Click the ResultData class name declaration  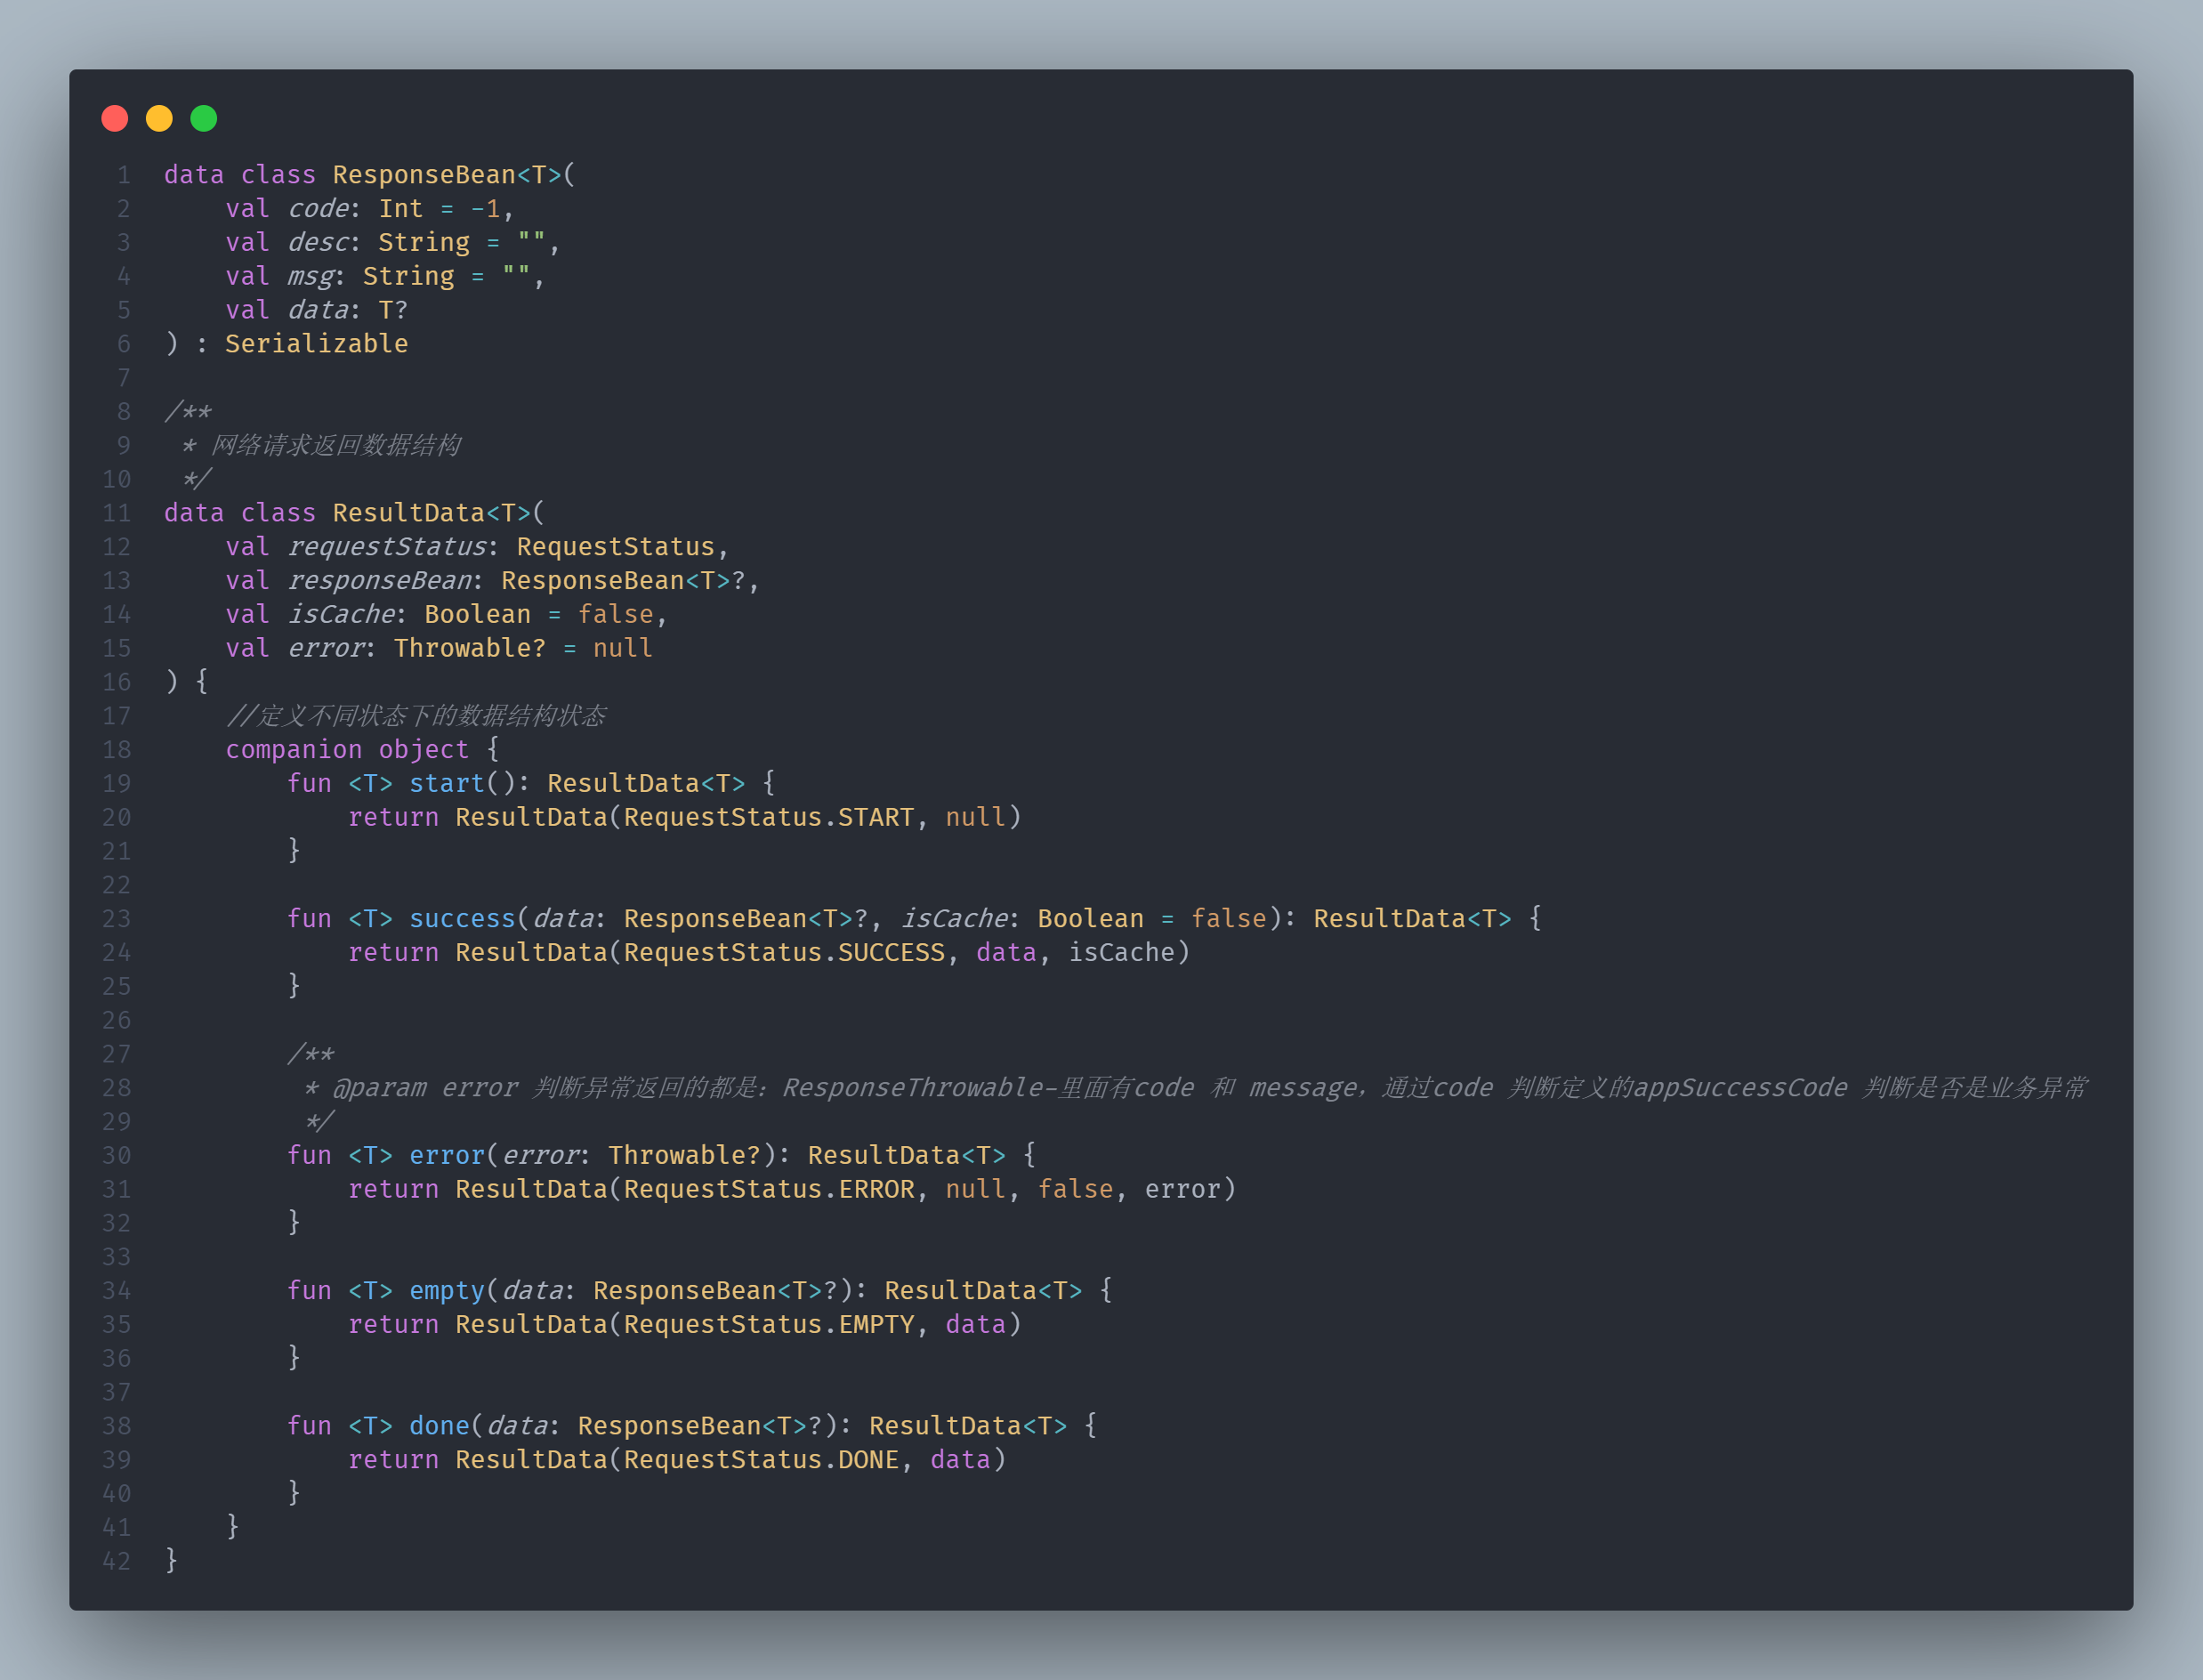click(408, 513)
